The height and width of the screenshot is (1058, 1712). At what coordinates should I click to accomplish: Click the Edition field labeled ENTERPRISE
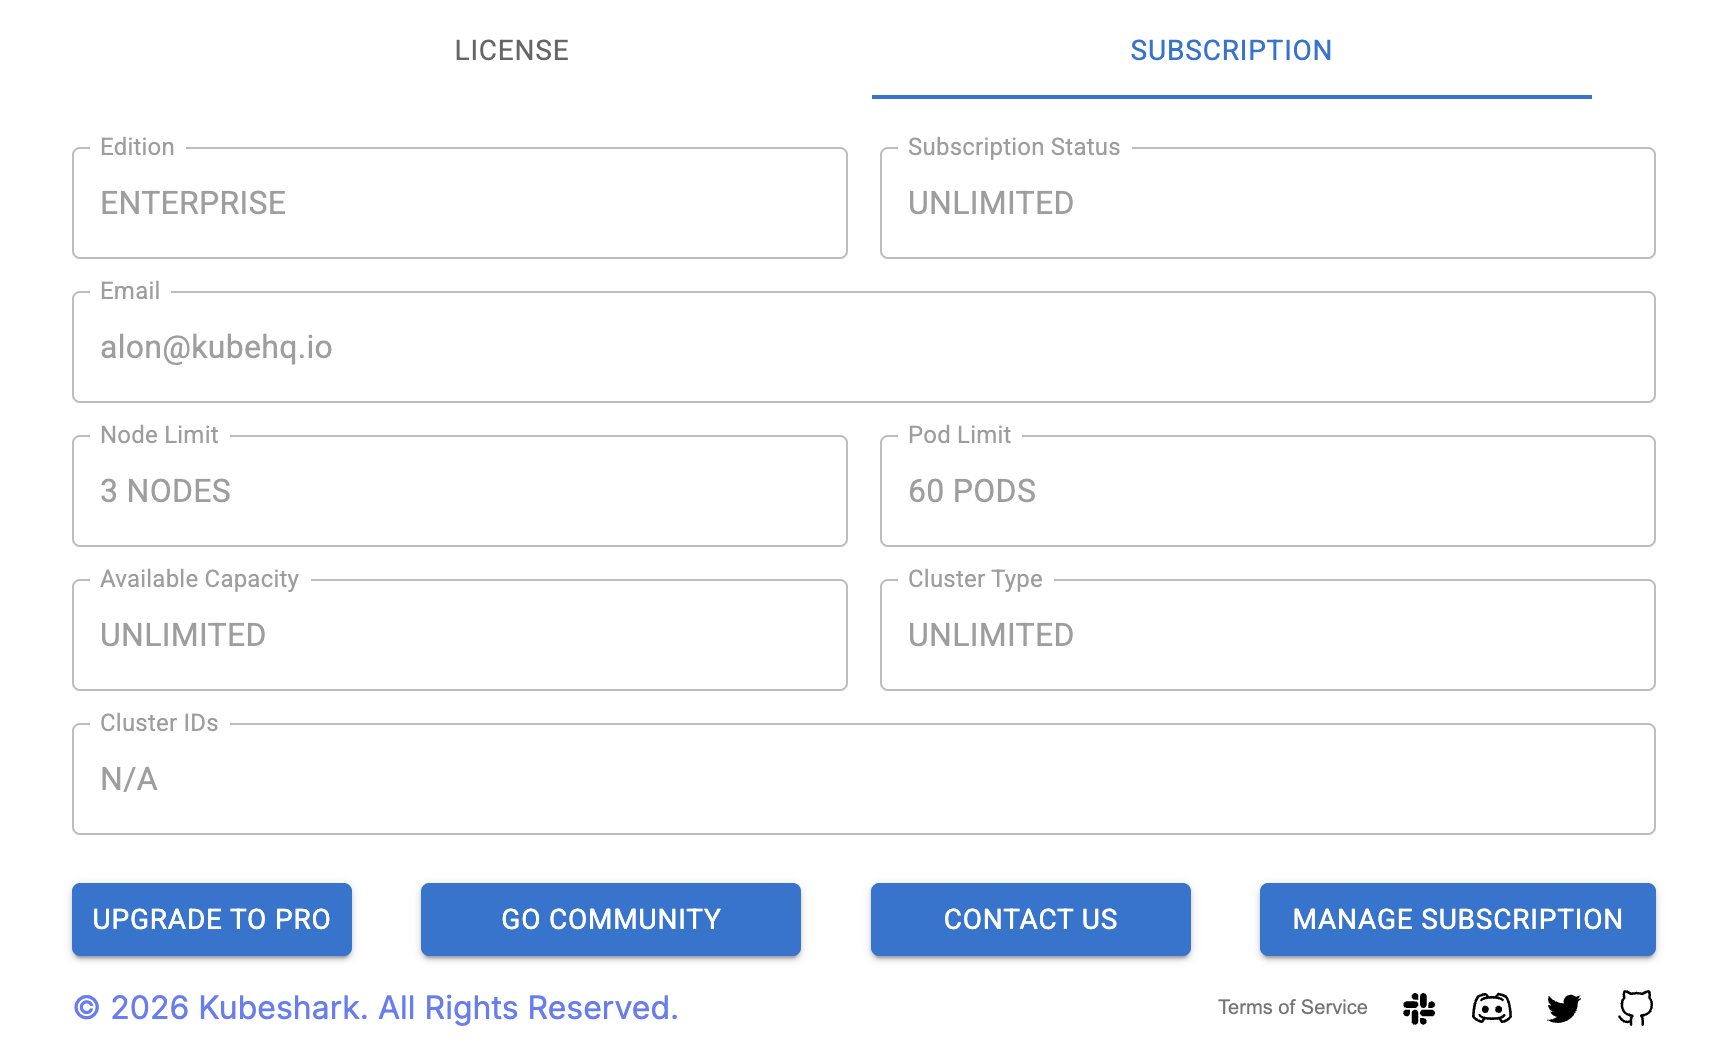[x=459, y=202]
